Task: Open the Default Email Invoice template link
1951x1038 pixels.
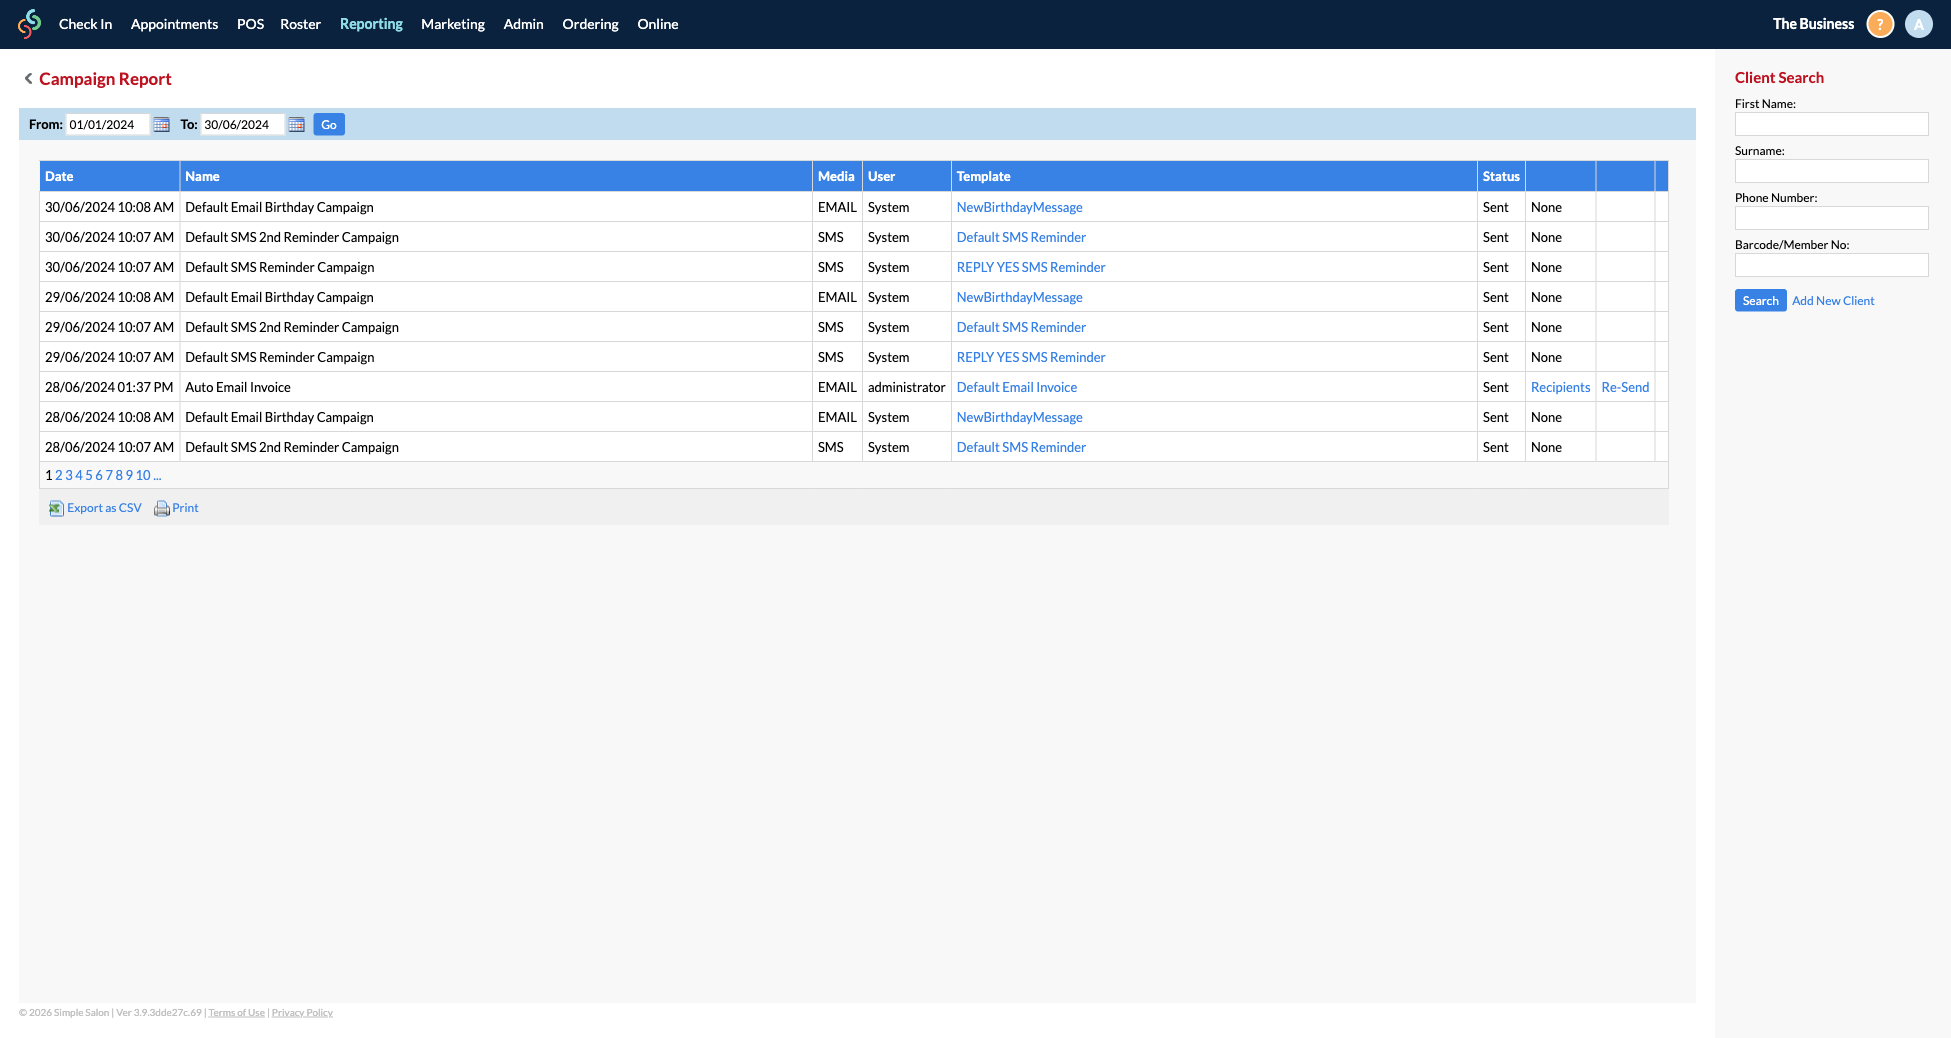Action: point(1016,388)
